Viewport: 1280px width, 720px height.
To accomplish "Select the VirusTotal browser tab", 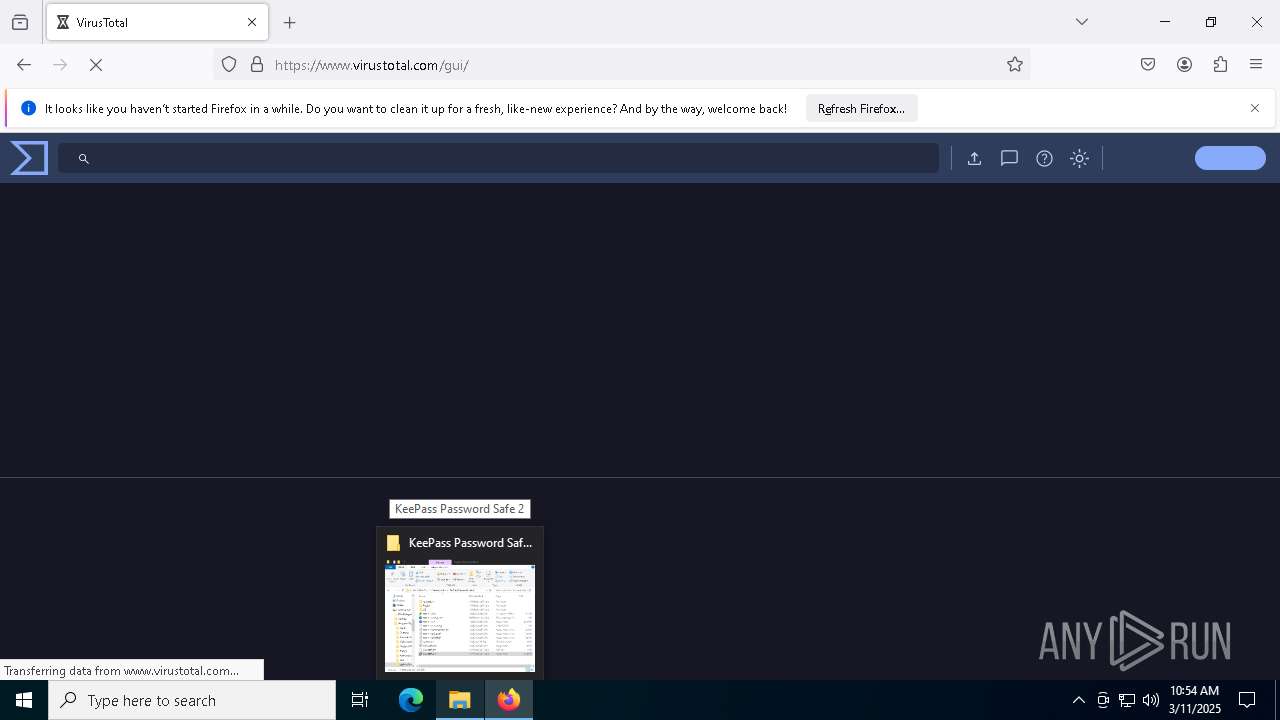I will [x=157, y=22].
